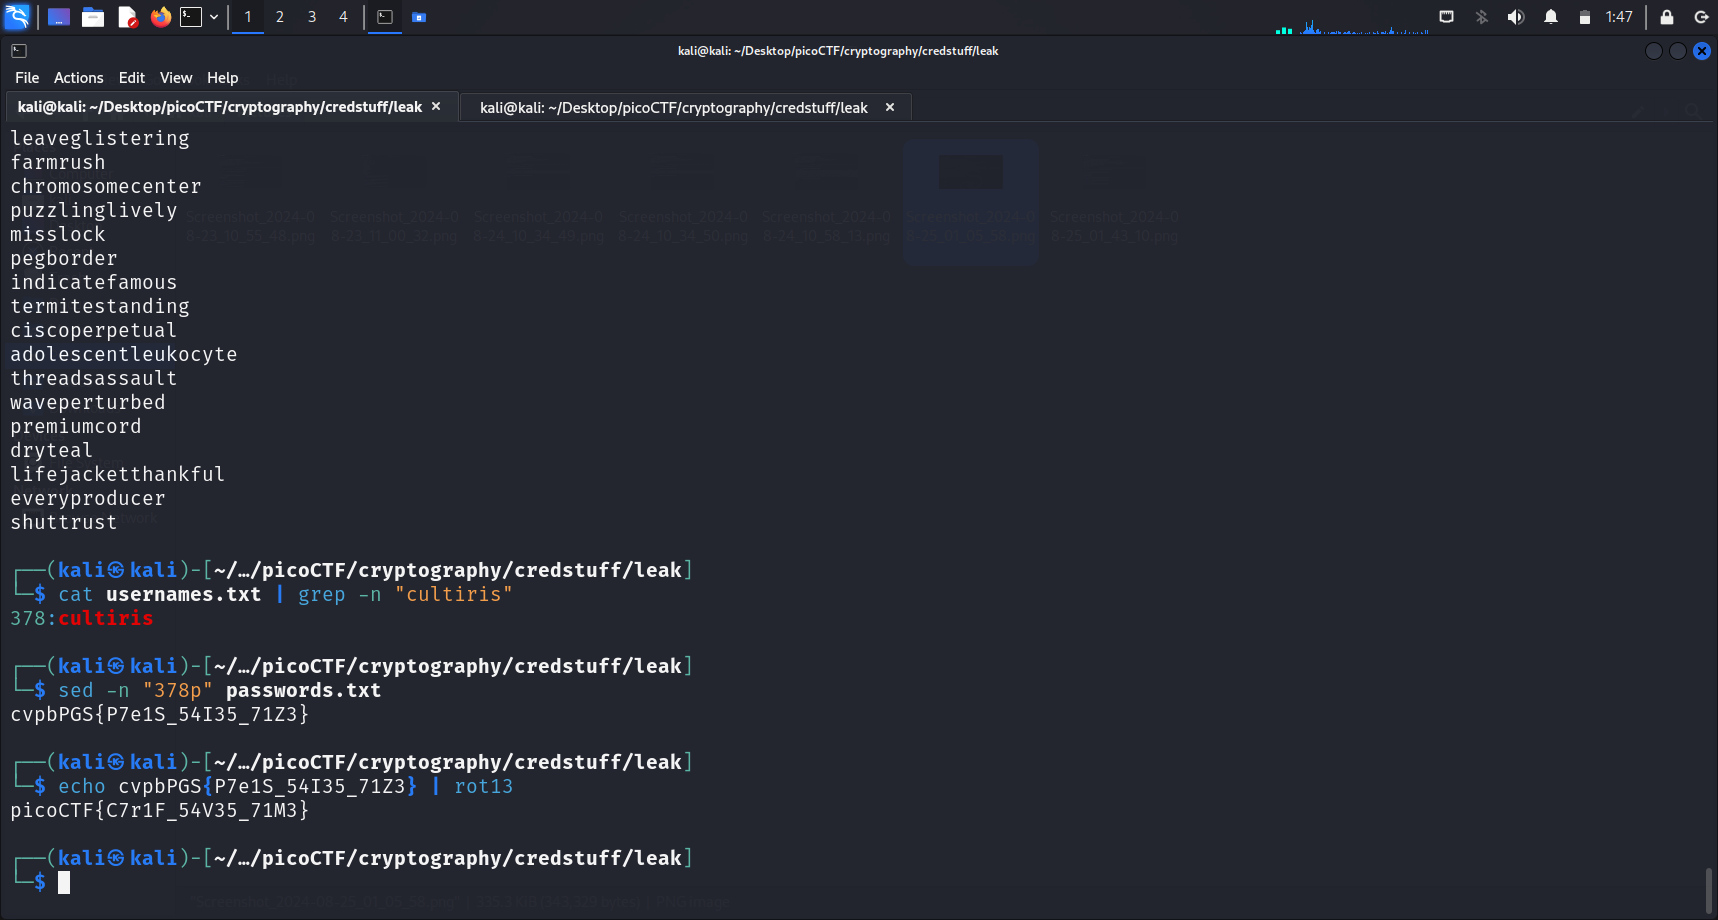Switch to the second terminal tab

[x=673, y=108]
